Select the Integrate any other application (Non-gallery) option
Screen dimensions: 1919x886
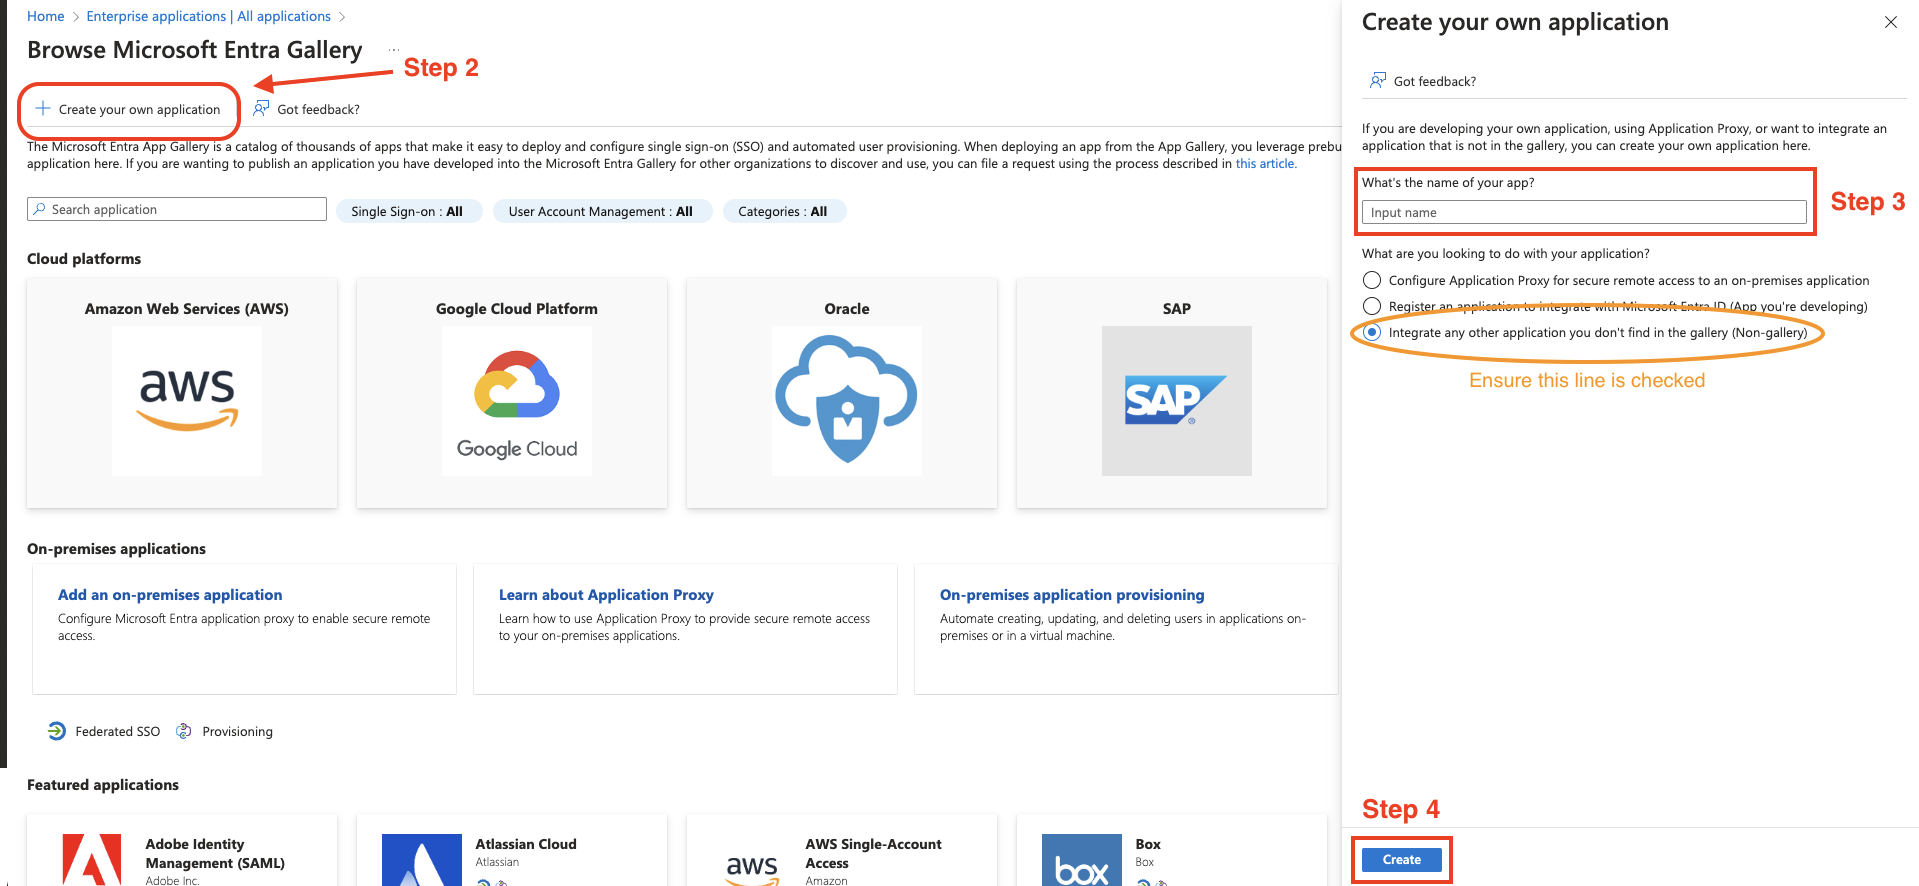click(x=1372, y=332)
